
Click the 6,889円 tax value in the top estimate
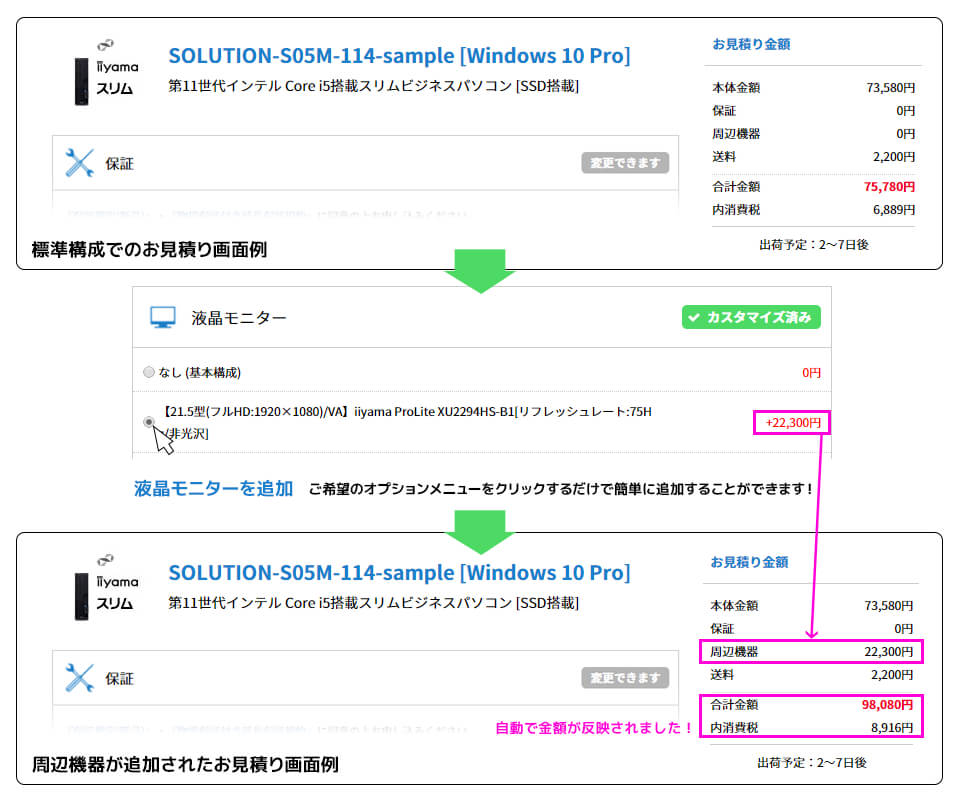[894, 210]
